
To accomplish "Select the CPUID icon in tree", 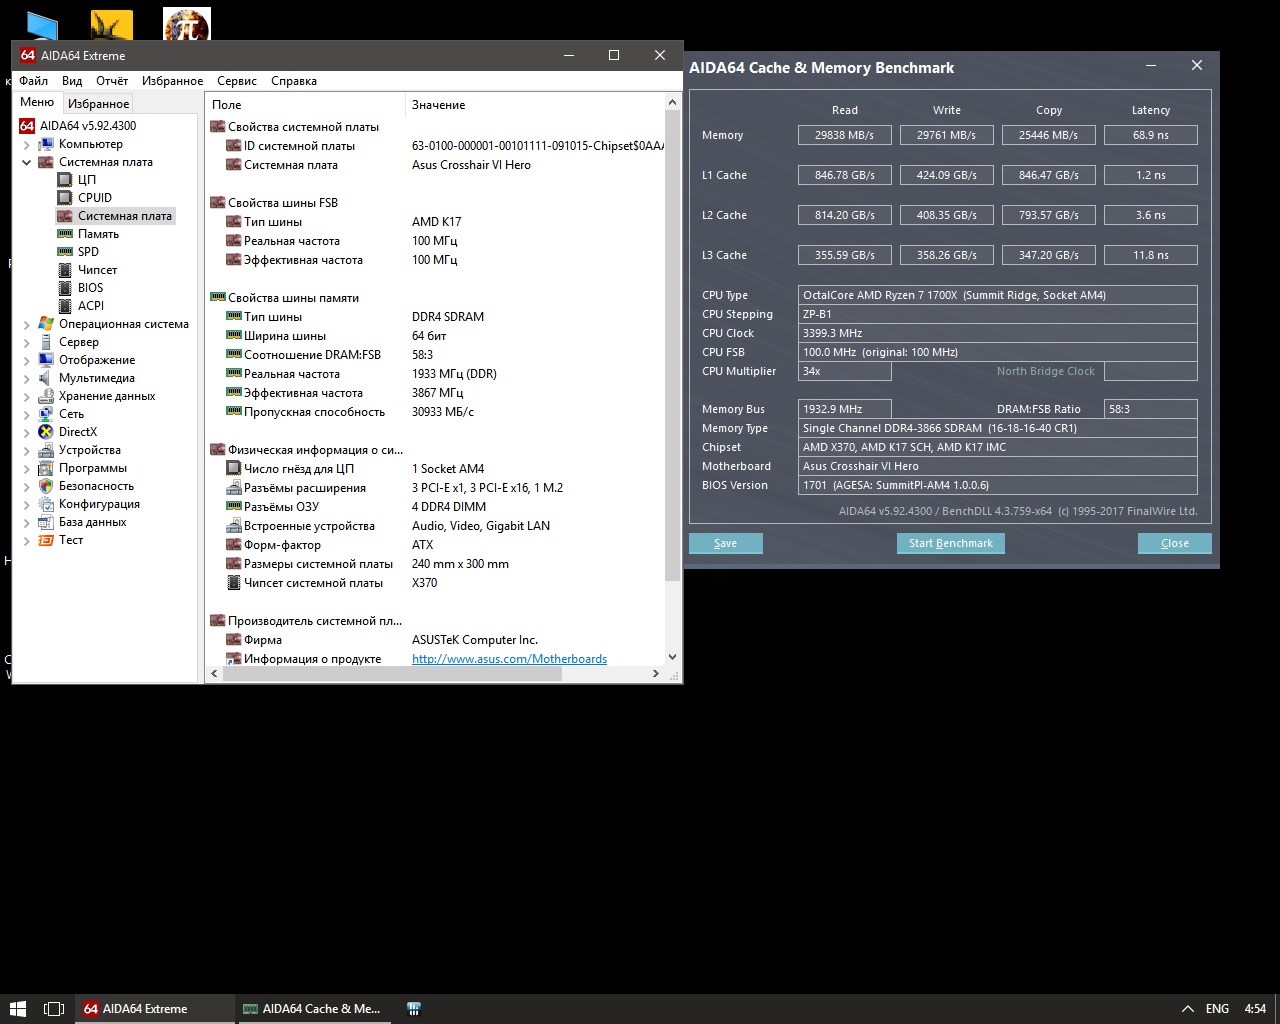I will (x=65, y=198).
